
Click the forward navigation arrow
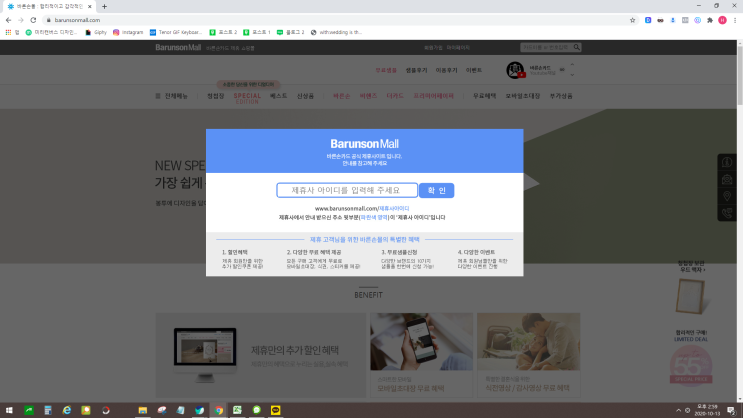coord(21,20)
